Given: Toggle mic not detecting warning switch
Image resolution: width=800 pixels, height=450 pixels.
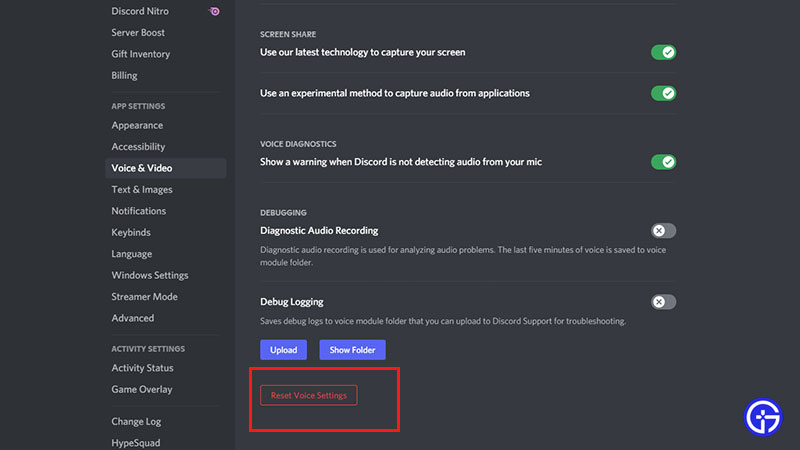Looking at the screenshot, I should pyautogui.click(x=663, y=162).
